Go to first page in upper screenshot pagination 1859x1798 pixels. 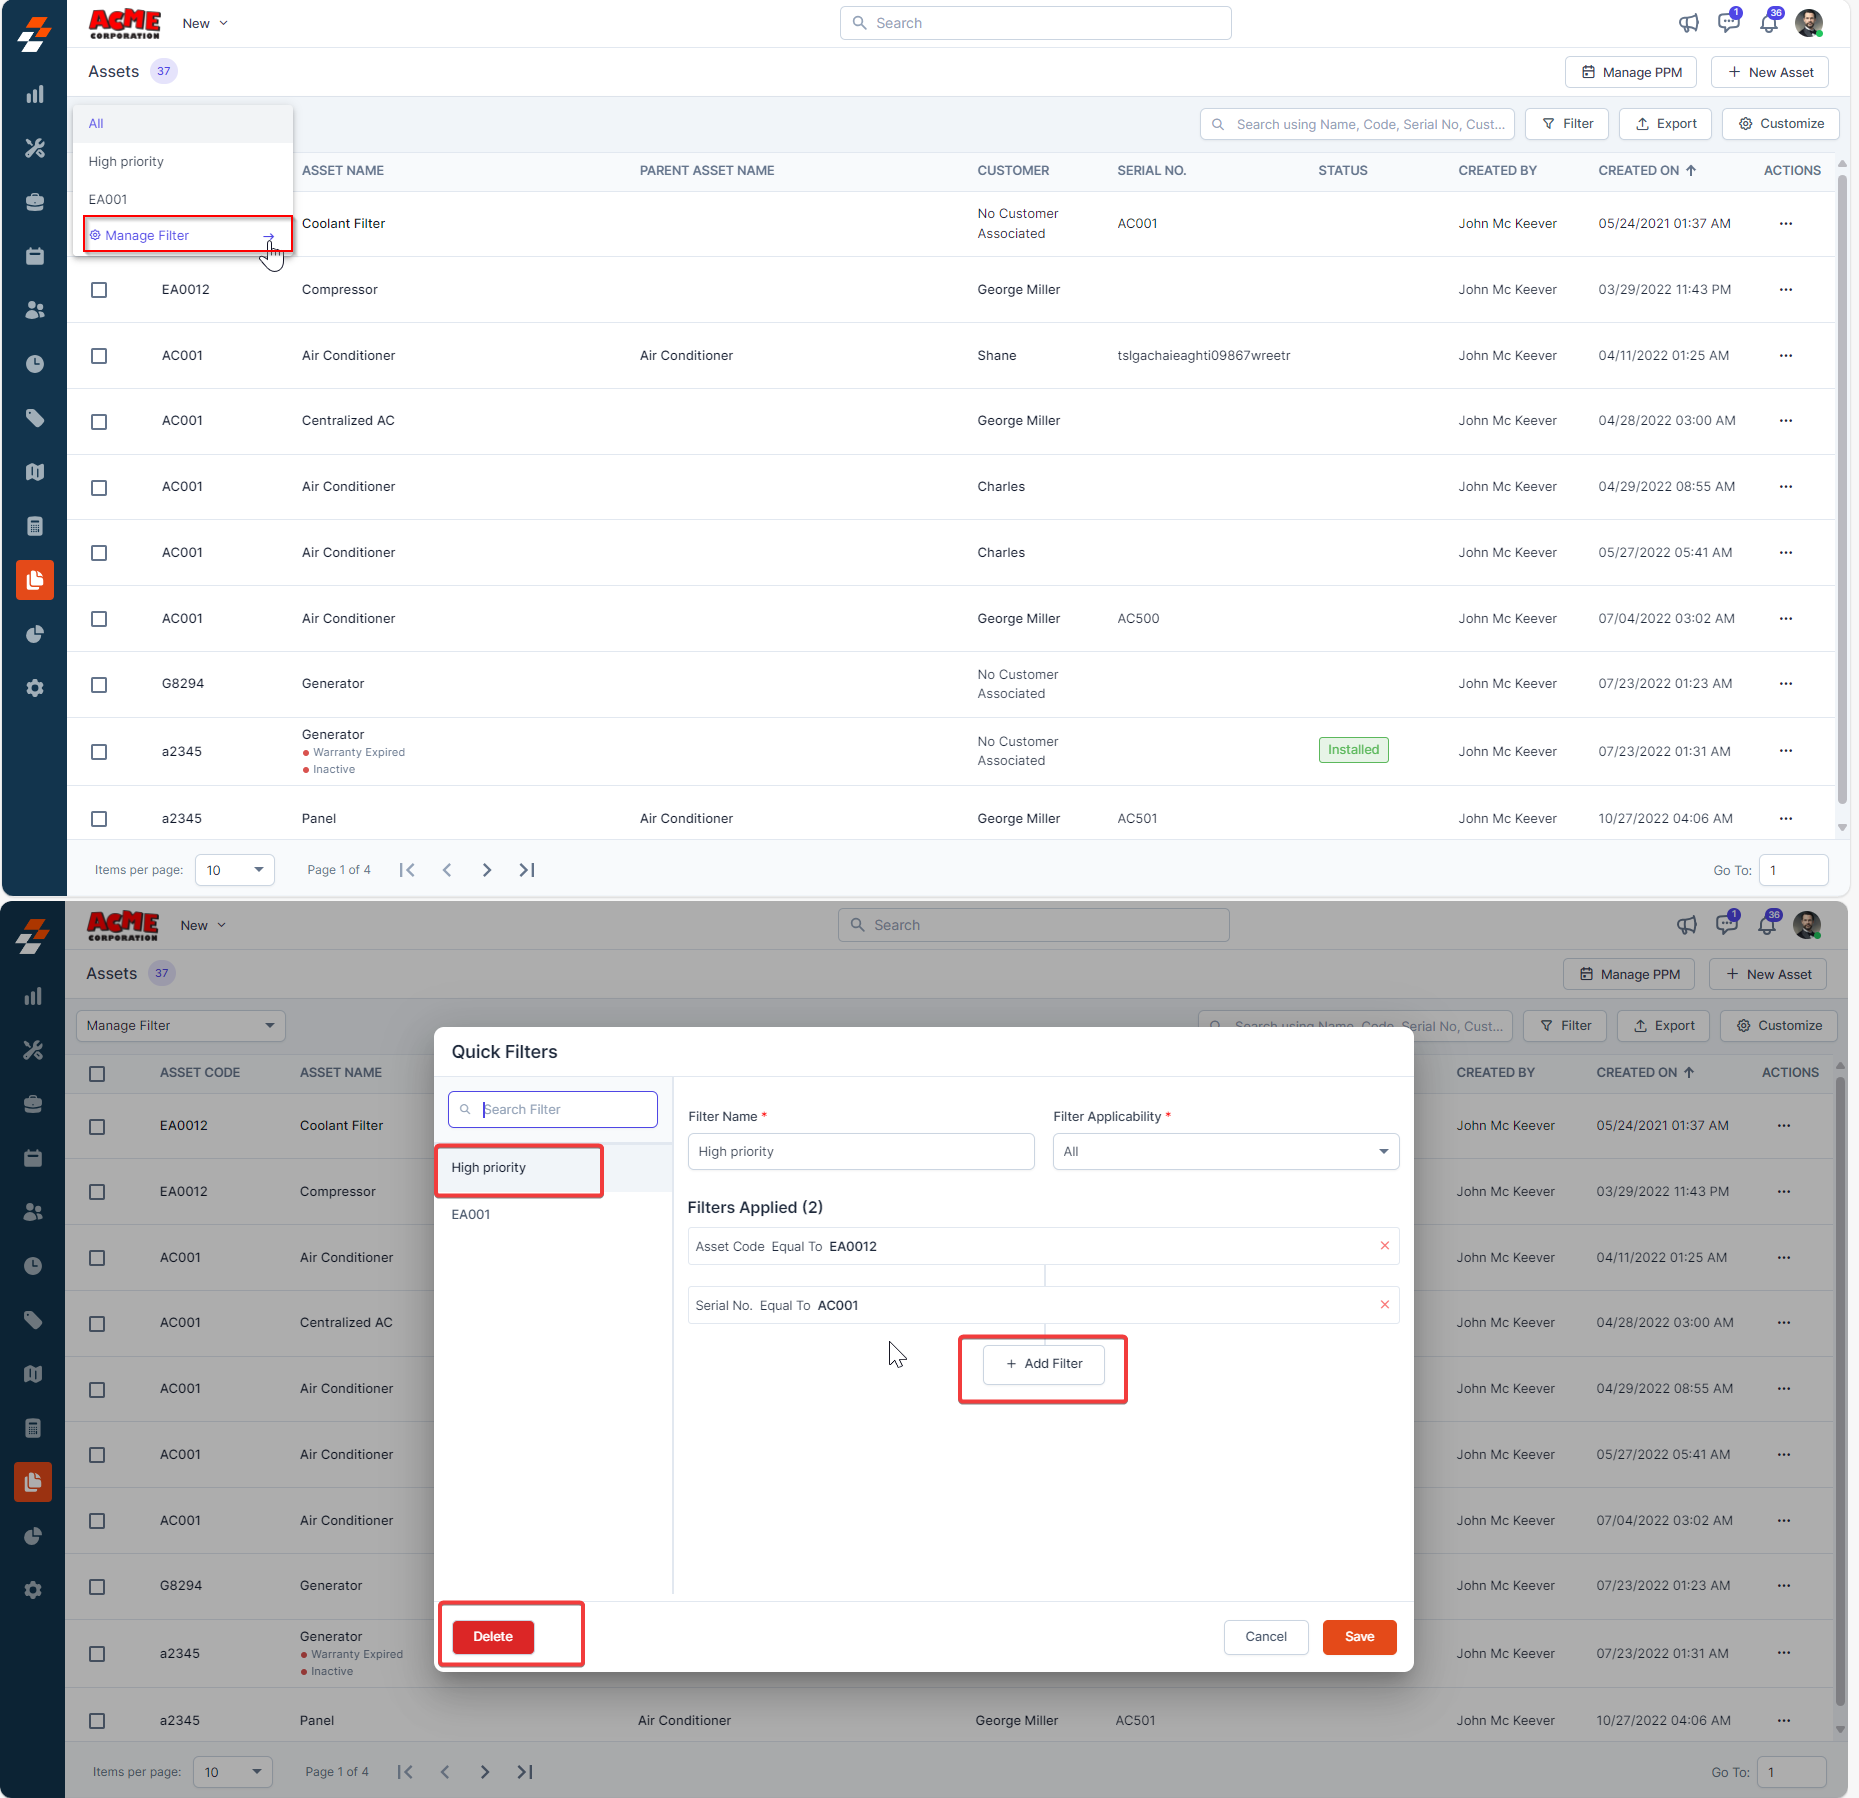pos(407,870)
